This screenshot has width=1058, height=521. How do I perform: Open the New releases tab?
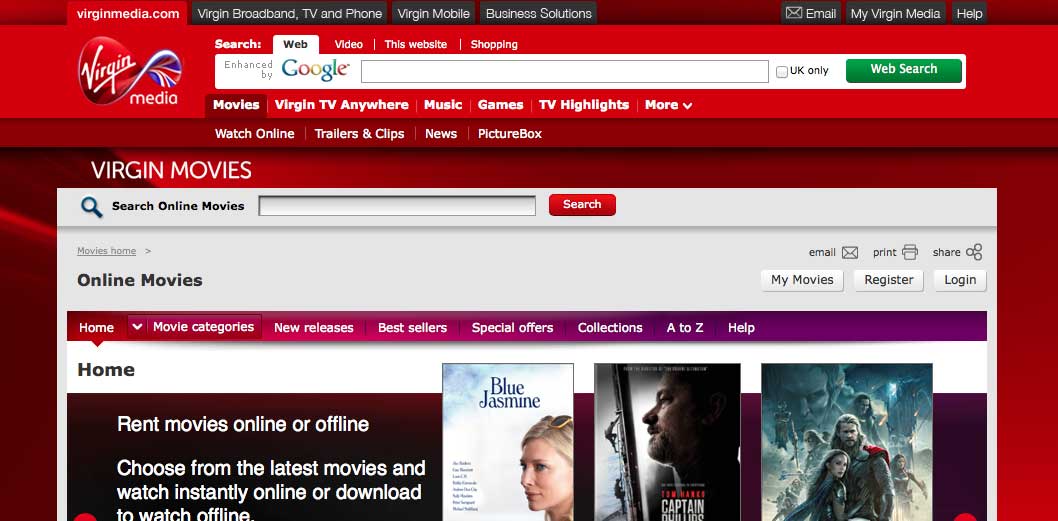click(x=313, y=327)
